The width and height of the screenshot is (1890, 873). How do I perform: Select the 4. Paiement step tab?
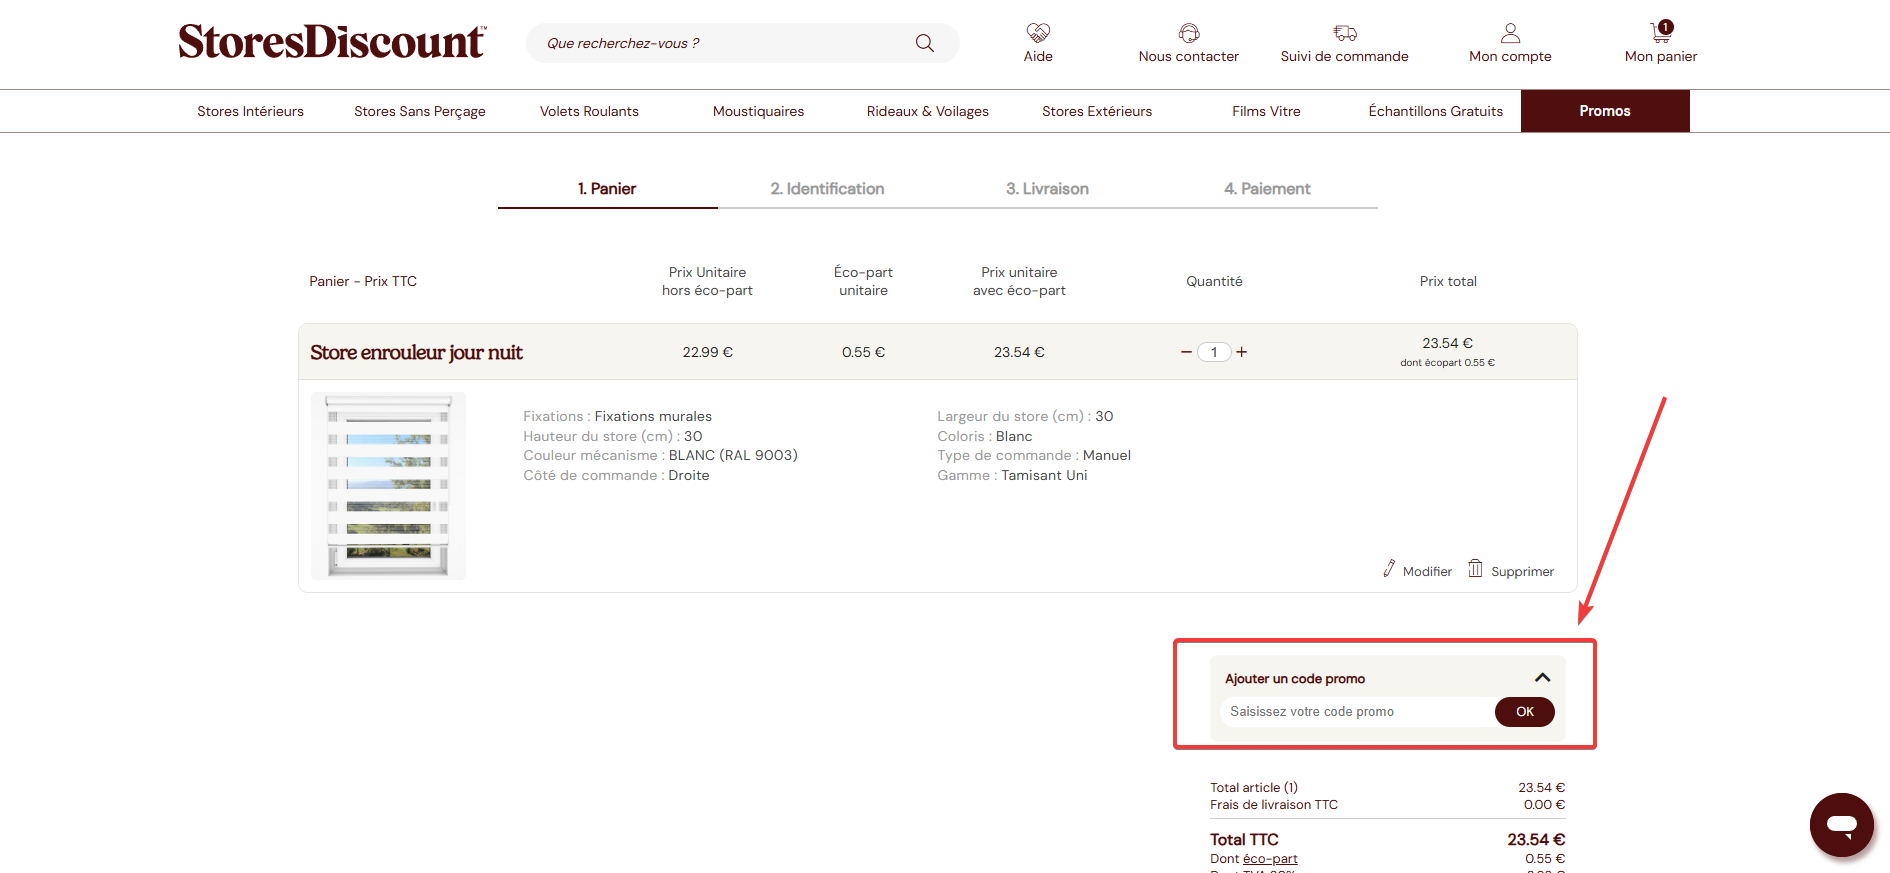tap(1267, 188)
